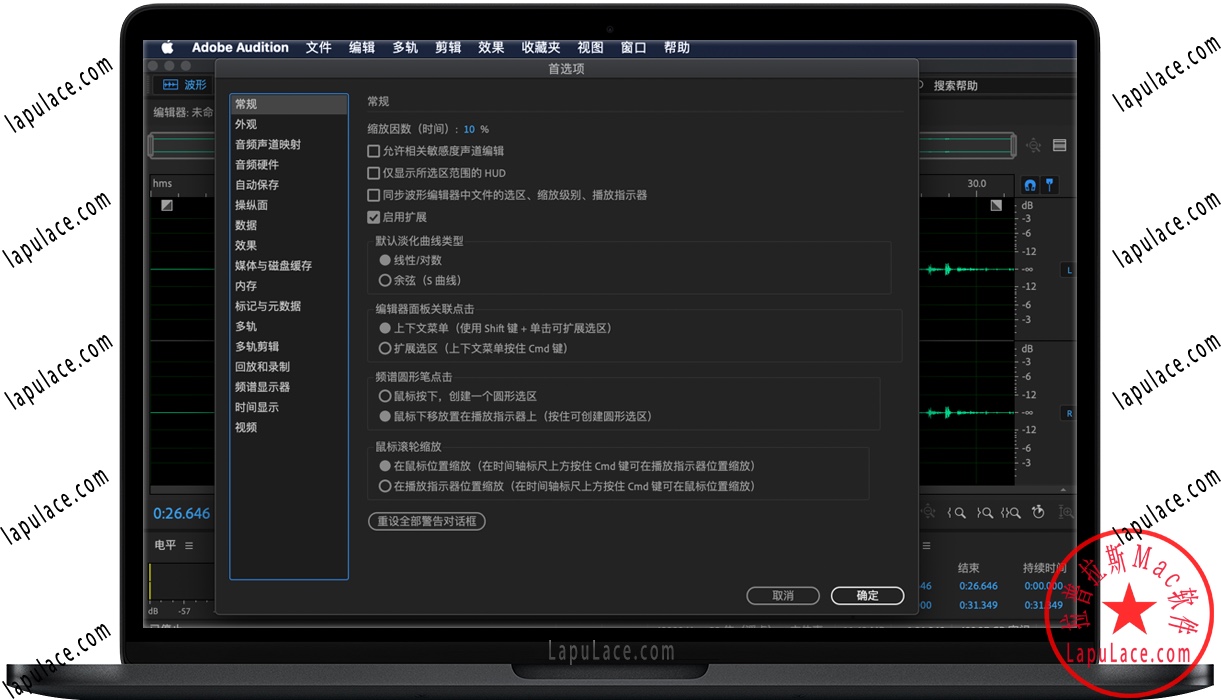1221x700 pixels.
Task: Enable 允许相关敏感度声道编辑 checkbox
Action: (374, 152)
